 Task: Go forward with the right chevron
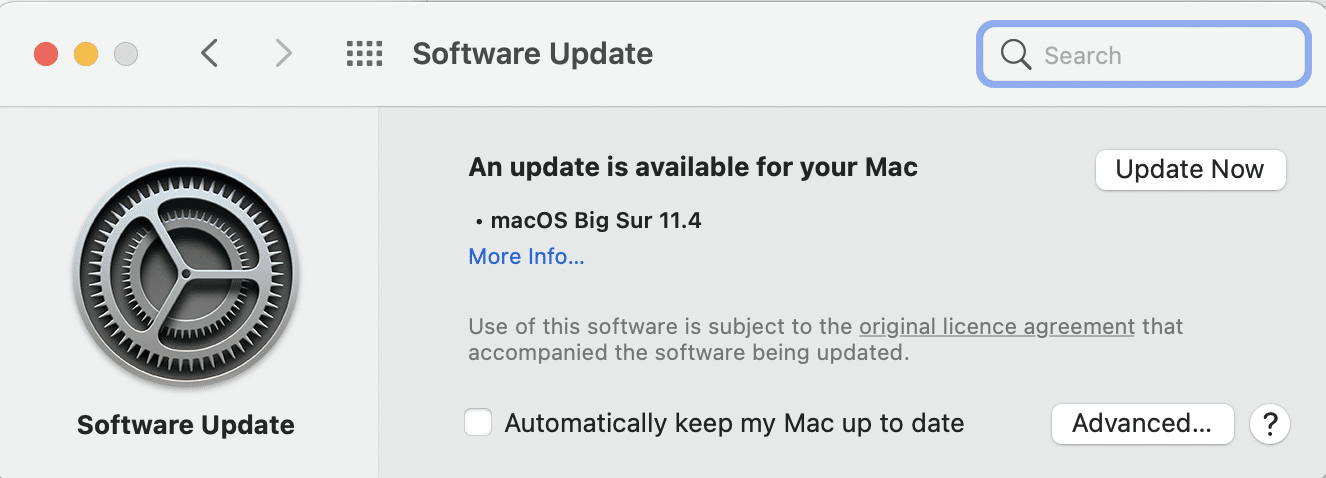pos(284,54)
